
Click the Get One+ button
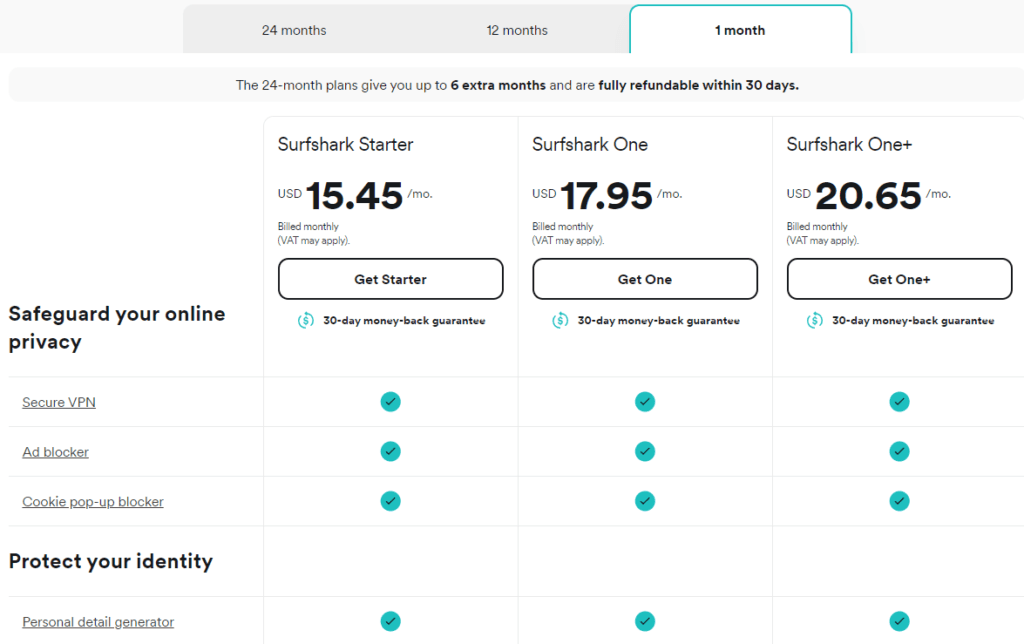[899, 279]
